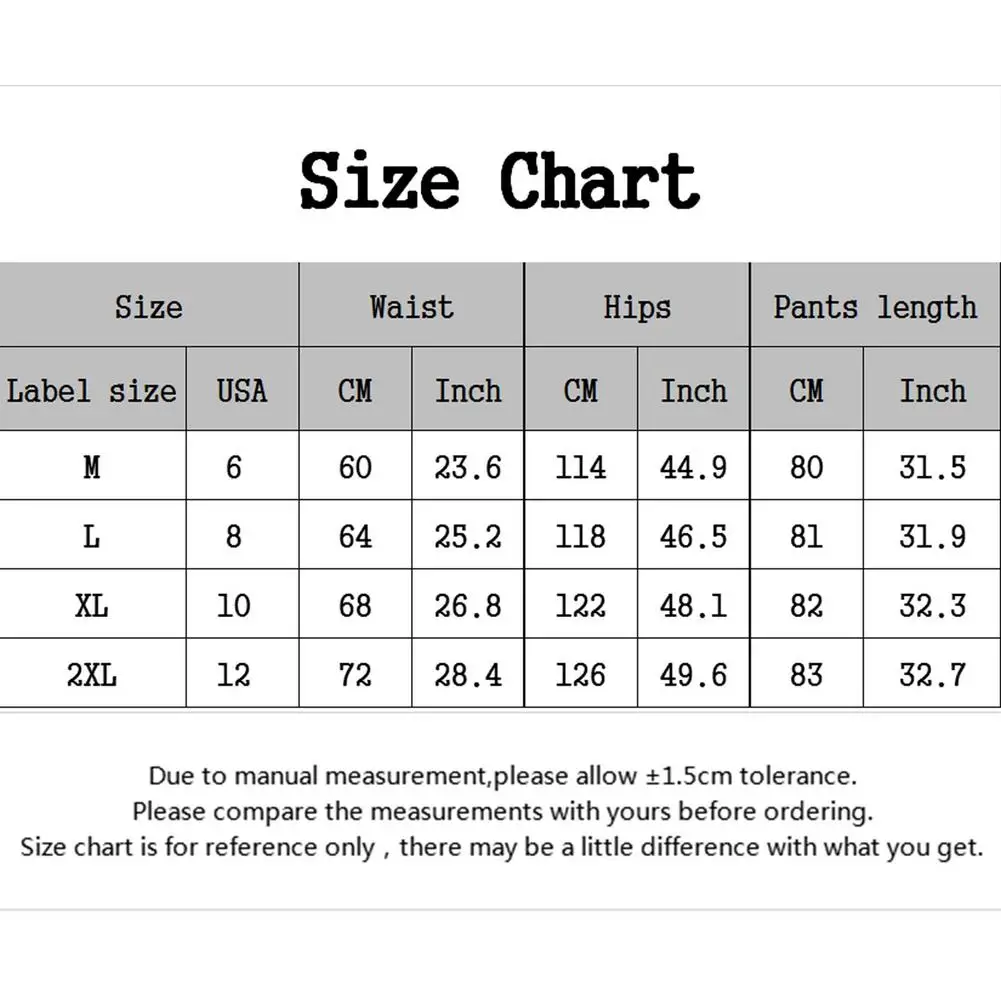Click USA size 6 cell

tap(234, 467)
